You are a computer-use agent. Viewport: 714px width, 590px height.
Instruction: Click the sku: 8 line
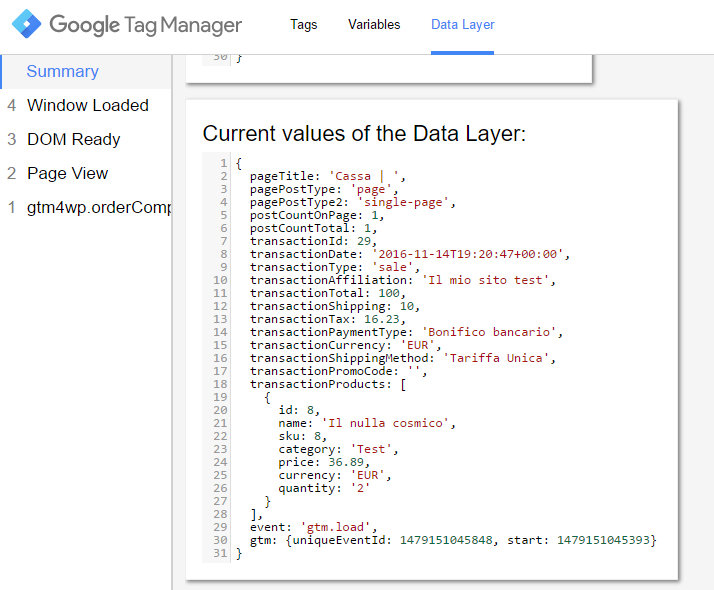tap(303, 436)
